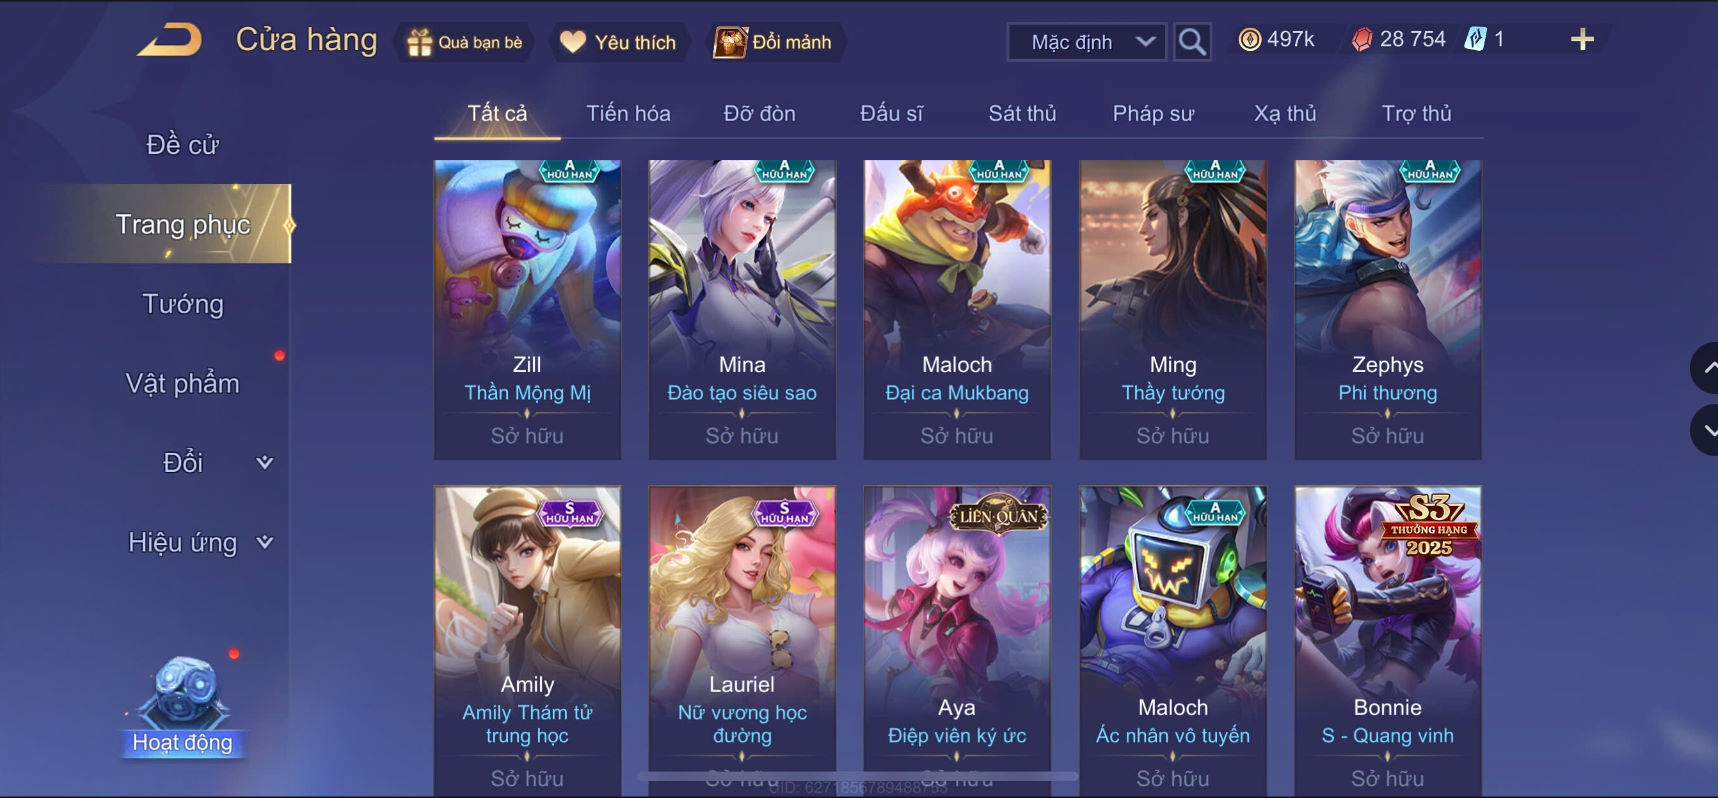Switch to the Pháp sư tab
The height and width of the screenshot is (798, 1718).
pyautogui.click(x=1153, y=113)
